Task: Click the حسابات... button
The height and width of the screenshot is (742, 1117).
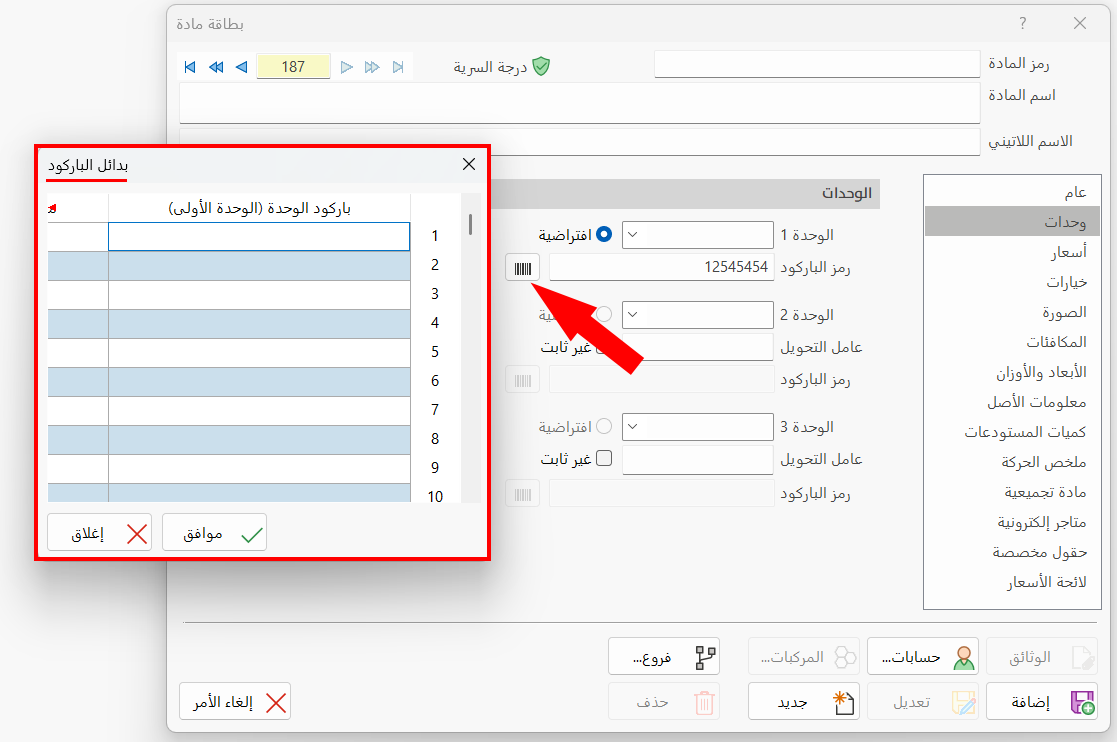Action: pos(923,657)
